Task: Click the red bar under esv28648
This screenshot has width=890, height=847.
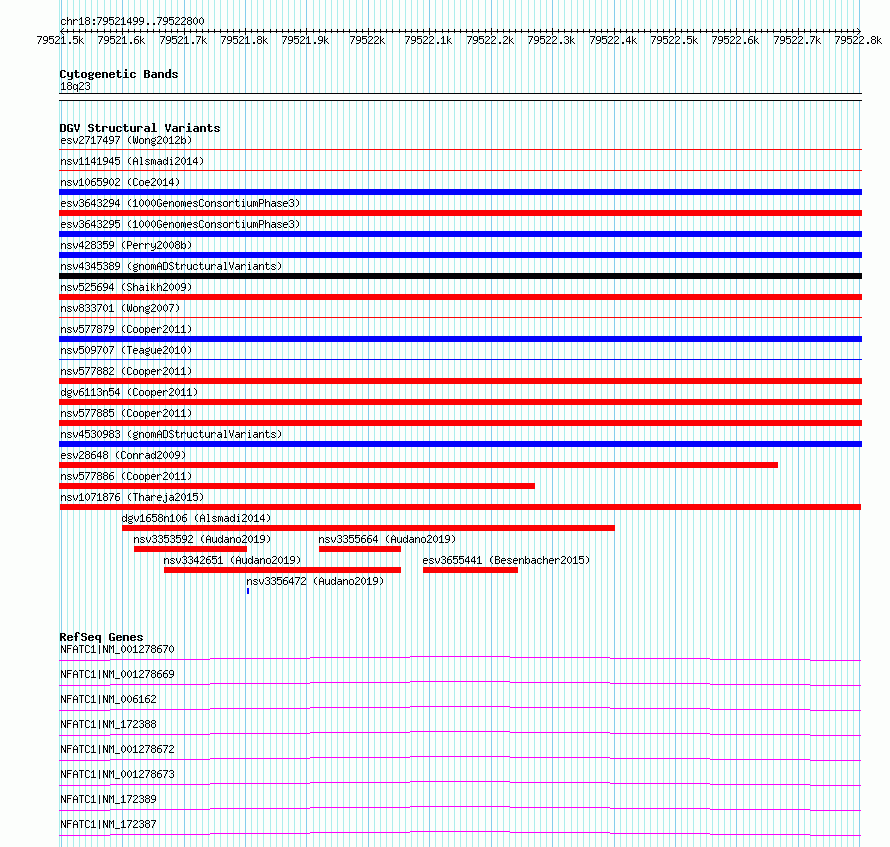Action: tap(418, 465)
